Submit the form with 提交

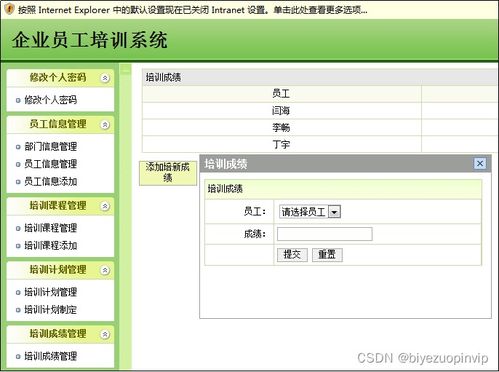(292, 255)
